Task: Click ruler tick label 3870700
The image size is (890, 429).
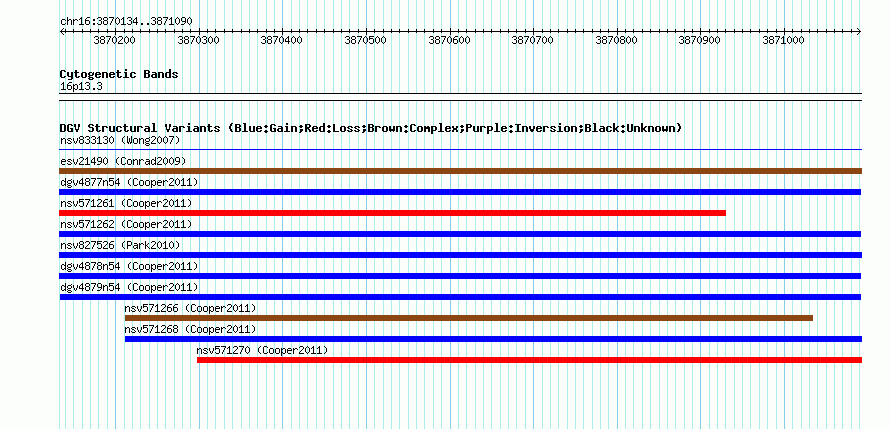Action: pos(533,40)
